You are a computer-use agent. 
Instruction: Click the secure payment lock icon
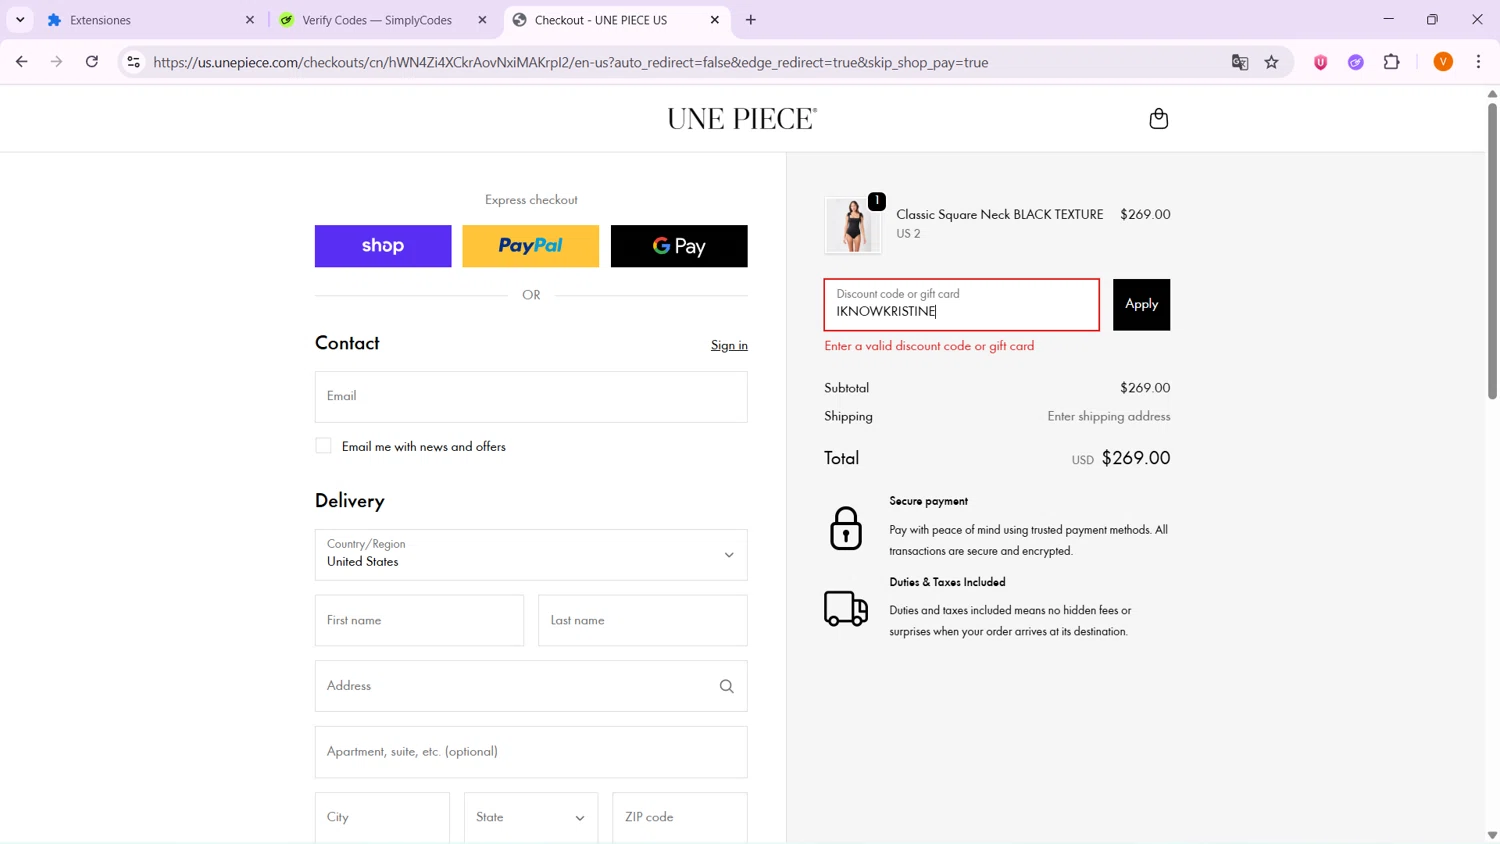846,528
